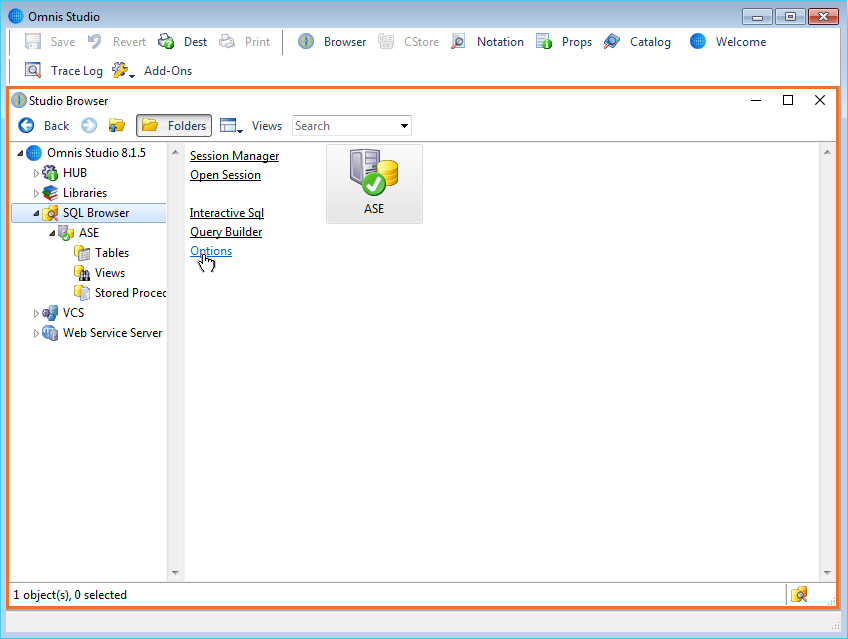The width and height of the screenshot is (848, 639).
Task: Click the Back label in Studio Browser
Action: point(57,125)
